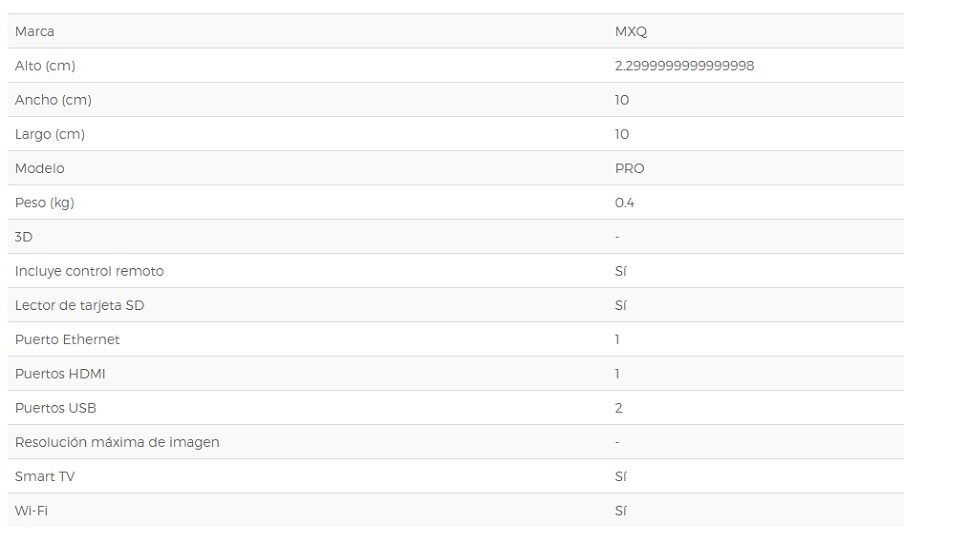Click the Largo (cm) label
Viewport: 960px width, 541px height.
tap(50, 134)
